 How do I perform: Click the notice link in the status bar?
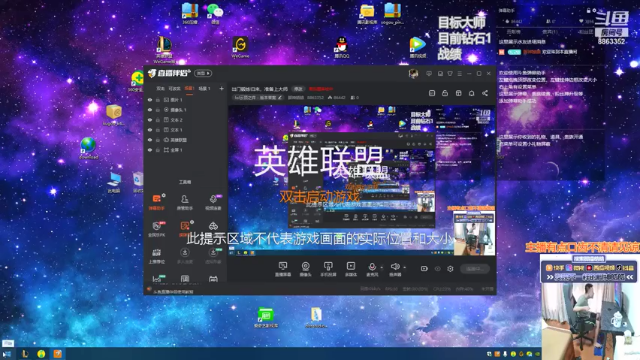pos(173,291)
